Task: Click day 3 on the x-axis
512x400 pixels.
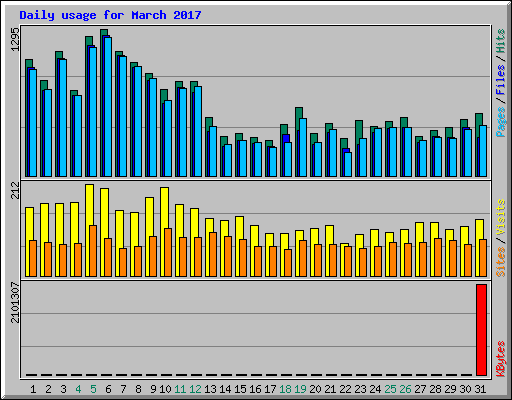Action: point(63,389)
